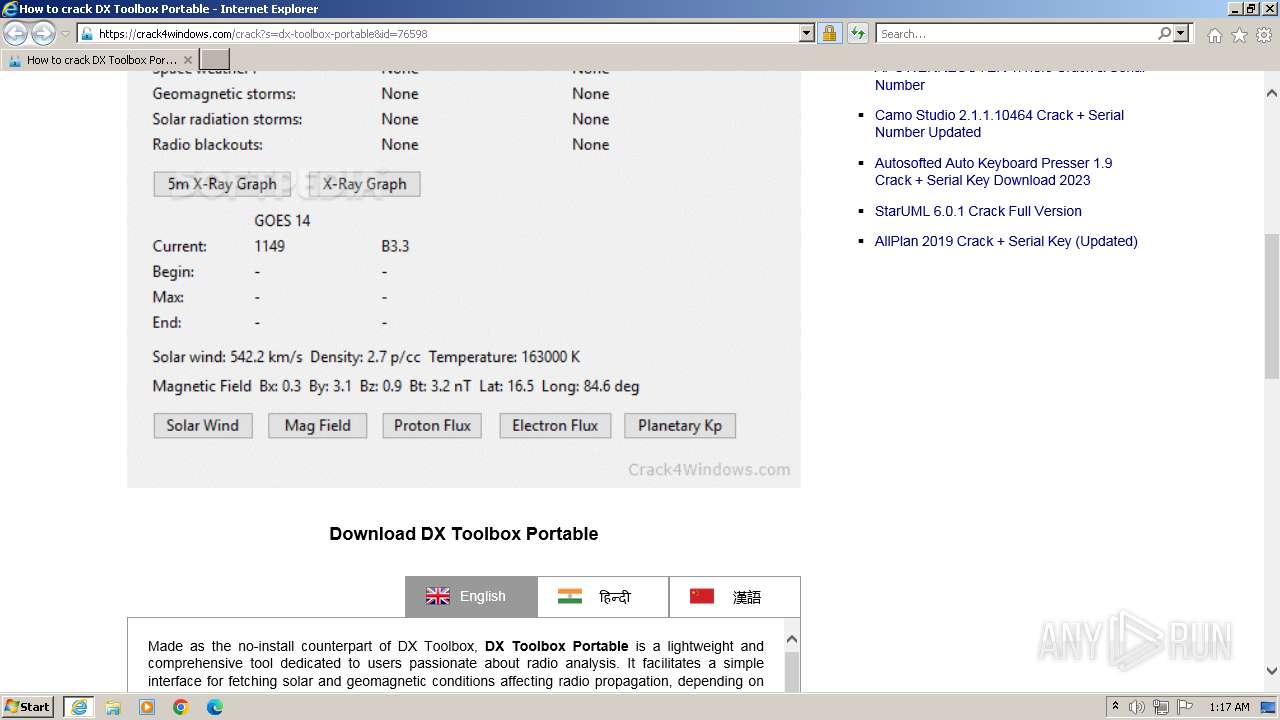View the security lock icon report
The width and height of the screenshot is (1280, 720).
829,33
